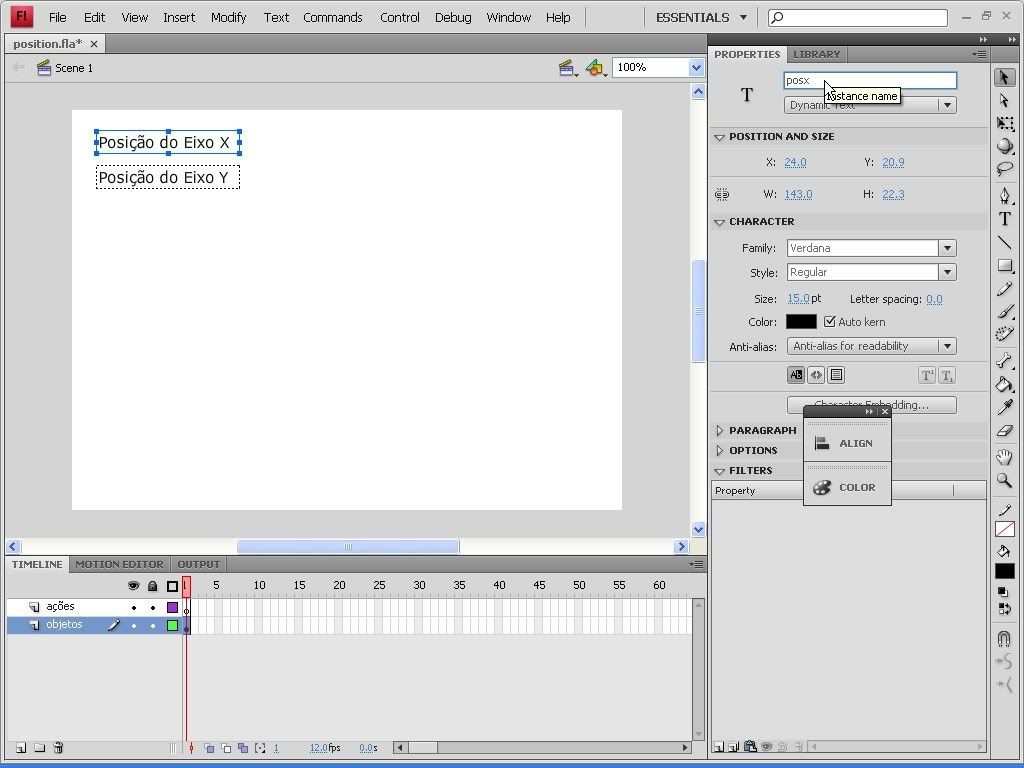Toggle lock dot of objetos layer
This screenshot has width=1024, height=768.
153,625
